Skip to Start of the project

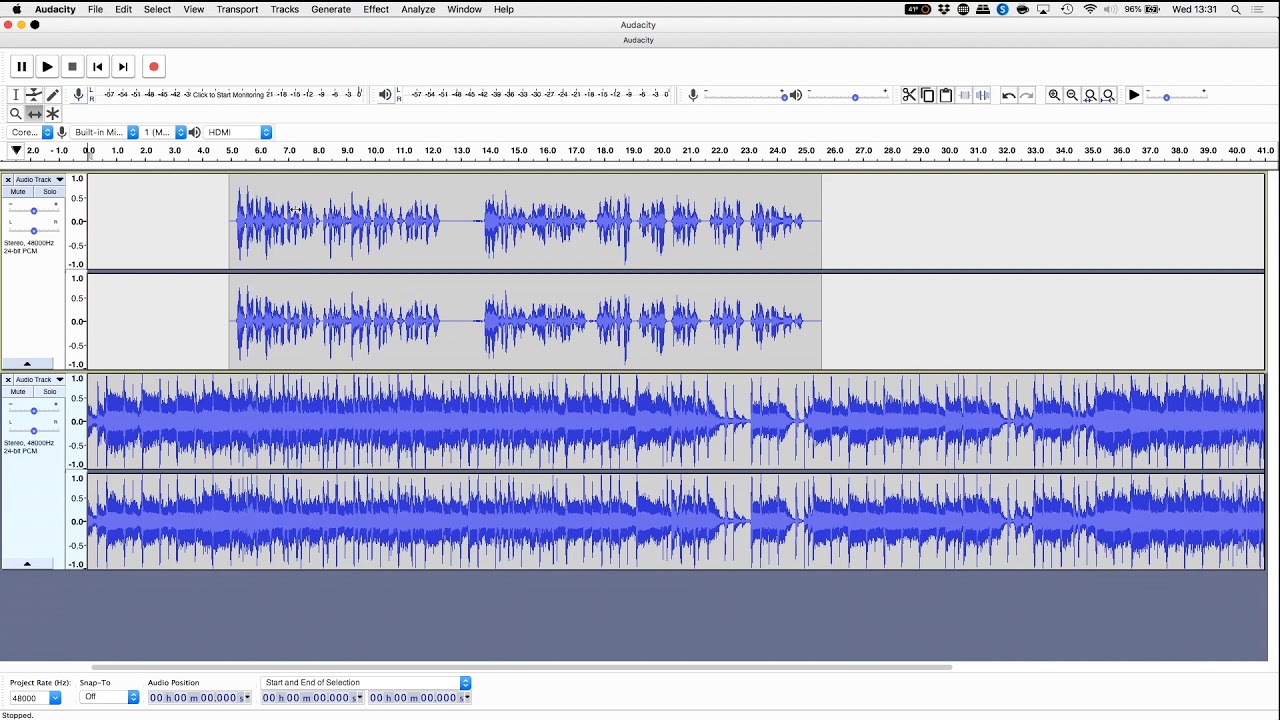98,67
